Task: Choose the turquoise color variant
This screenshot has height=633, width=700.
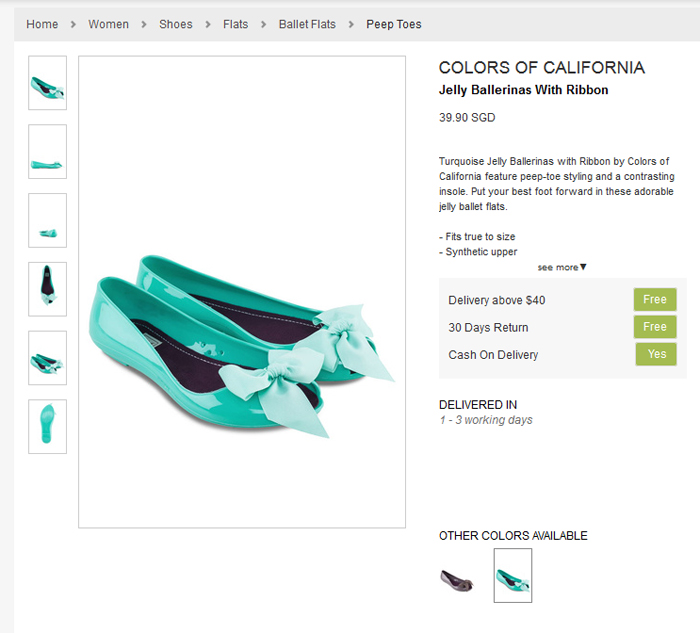Action: 512,575
